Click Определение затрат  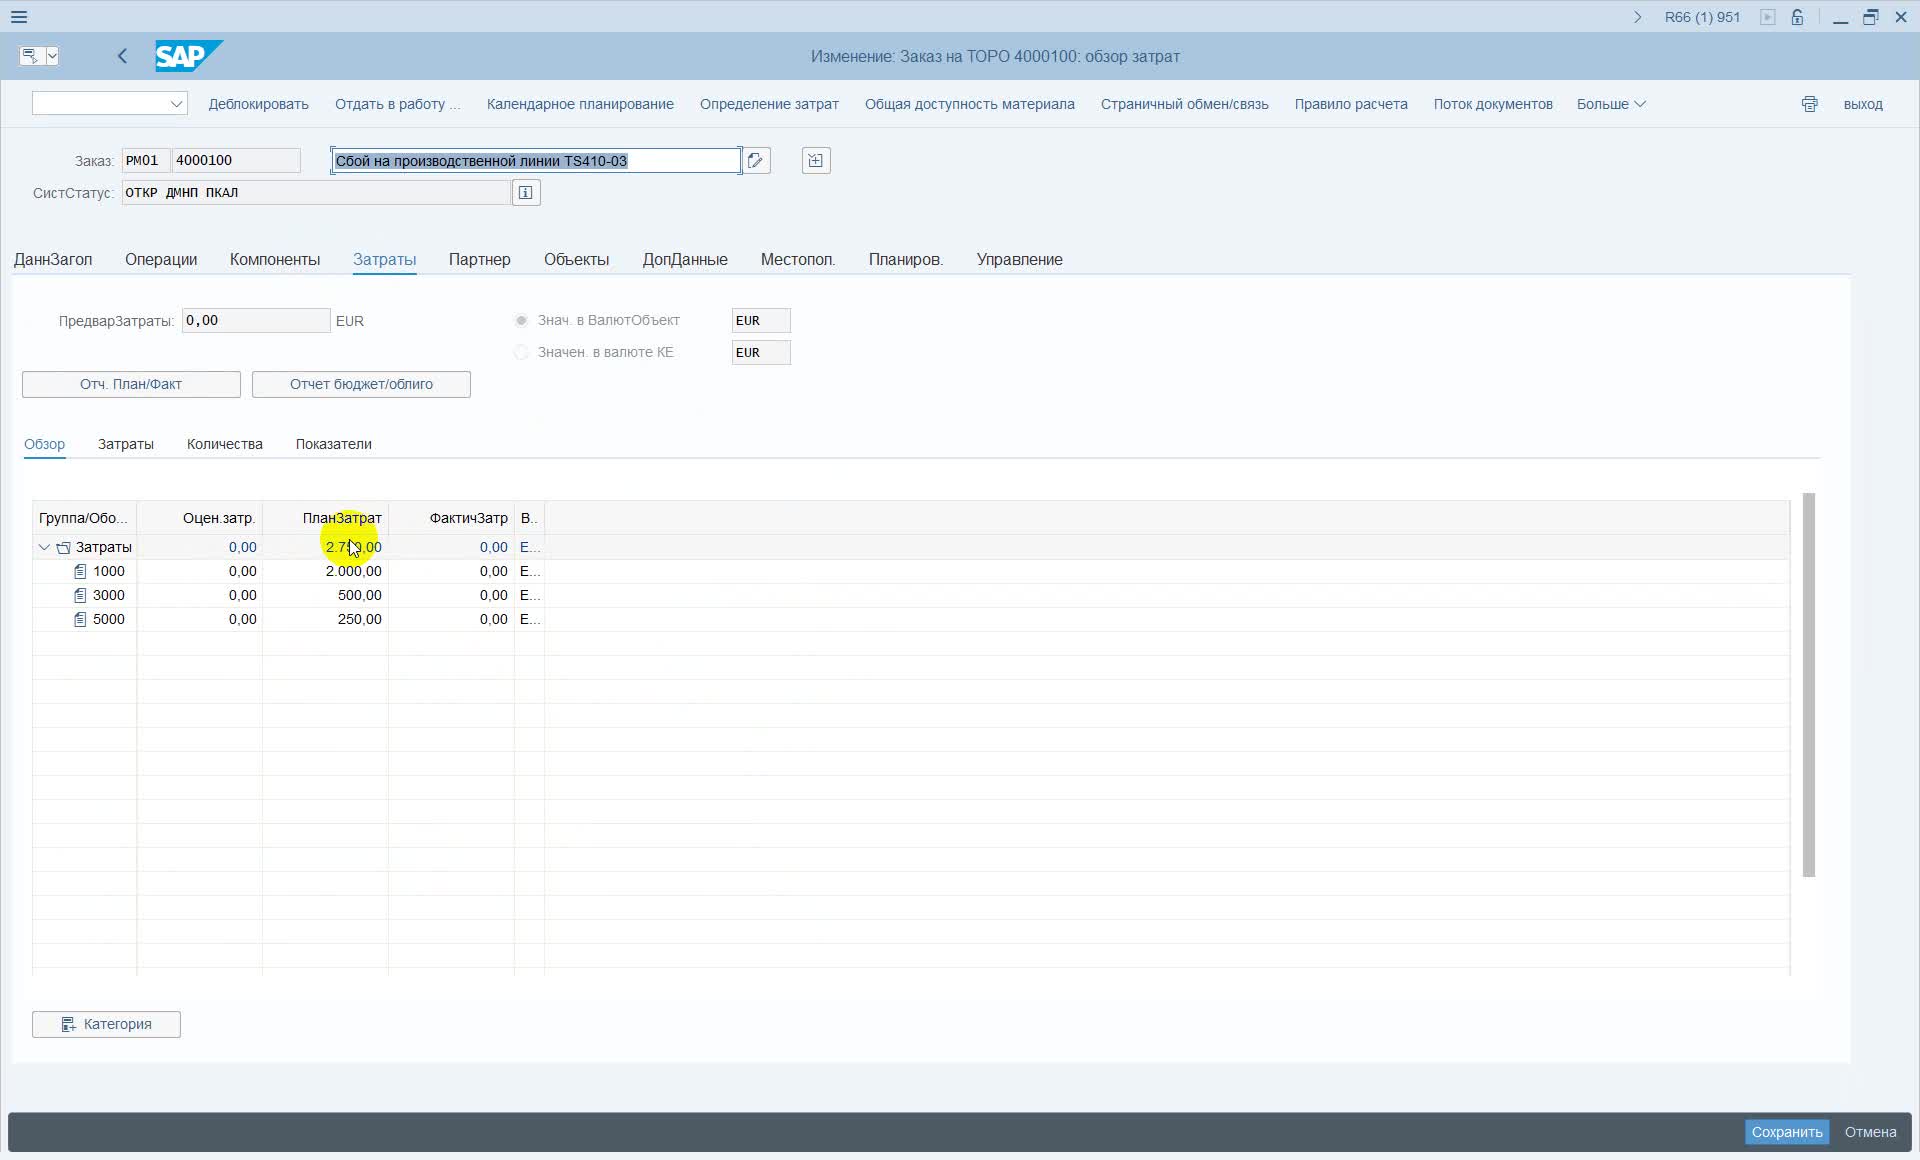769,104
